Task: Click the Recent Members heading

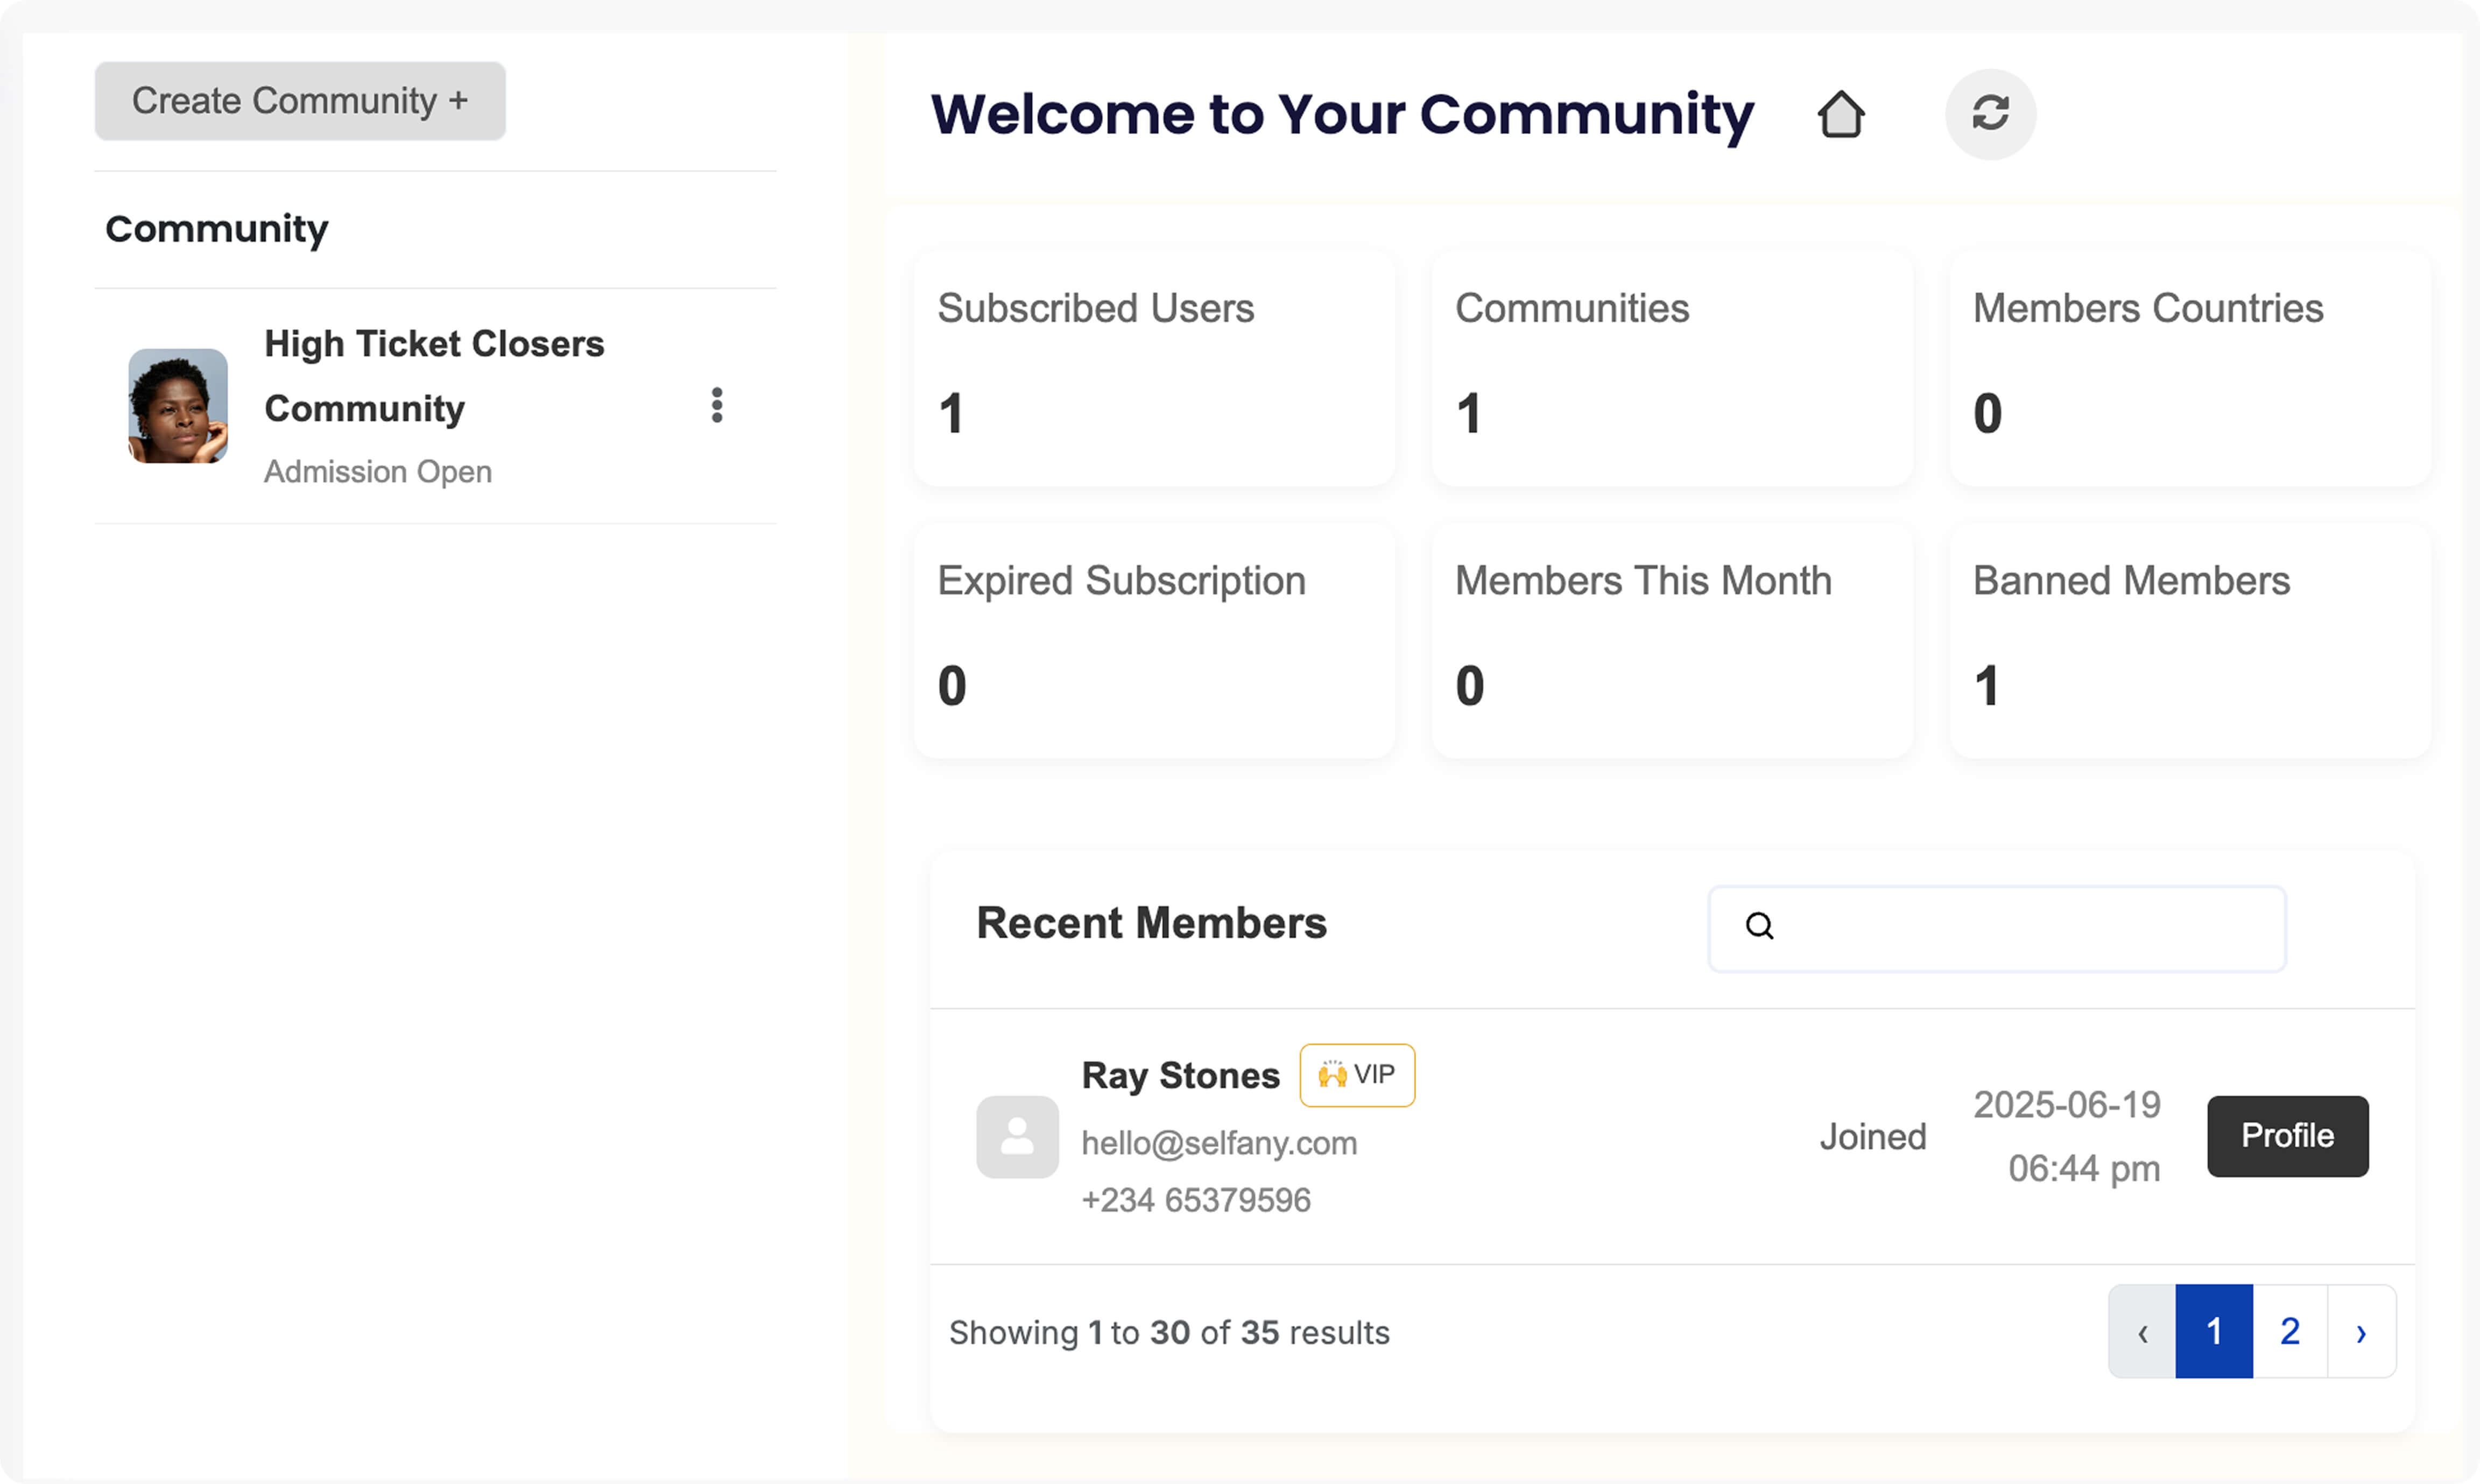Action: click(1152, 923)
